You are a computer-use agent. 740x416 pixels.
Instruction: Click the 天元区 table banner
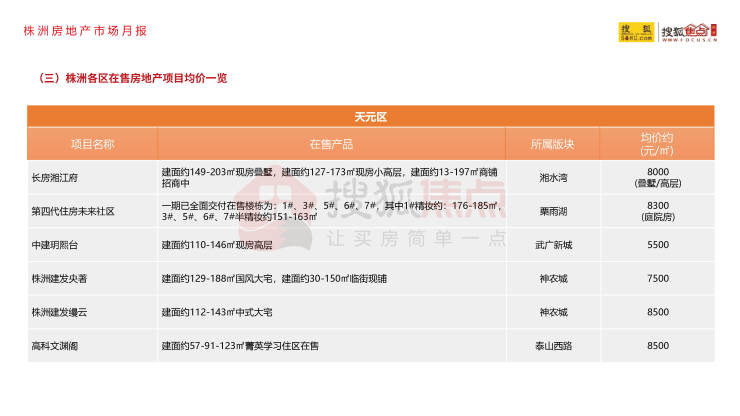pos(370,117)
